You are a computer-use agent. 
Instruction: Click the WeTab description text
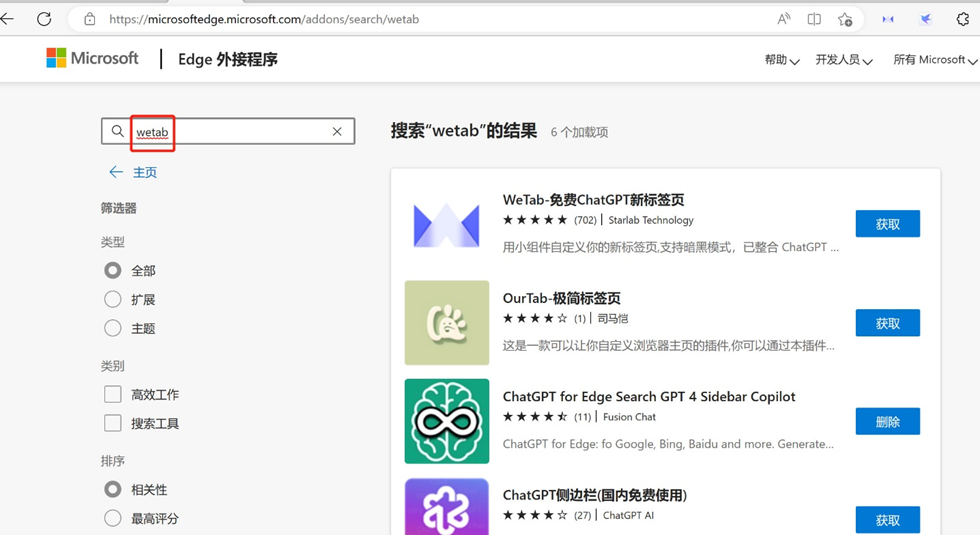coord(671,248)
